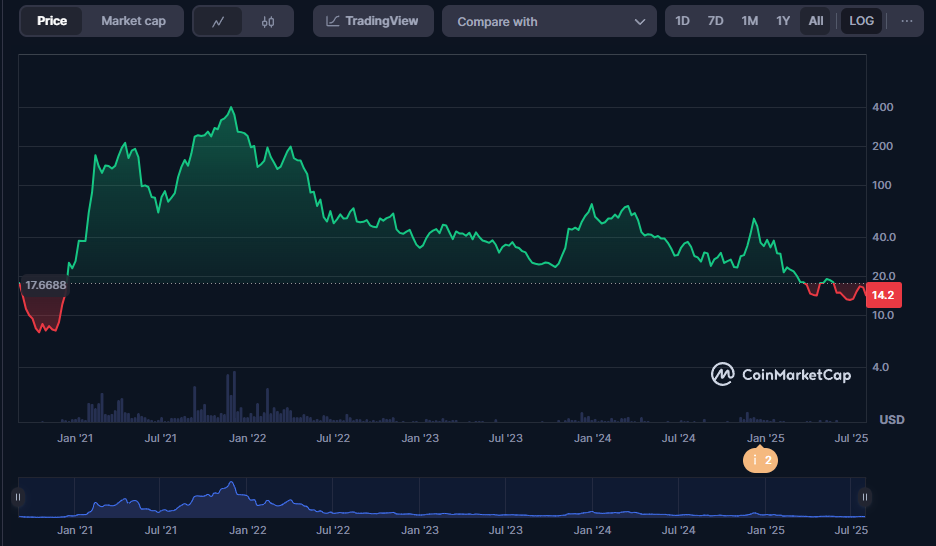
Task: Open the three-dots more options menu
Action: point(907,21)
